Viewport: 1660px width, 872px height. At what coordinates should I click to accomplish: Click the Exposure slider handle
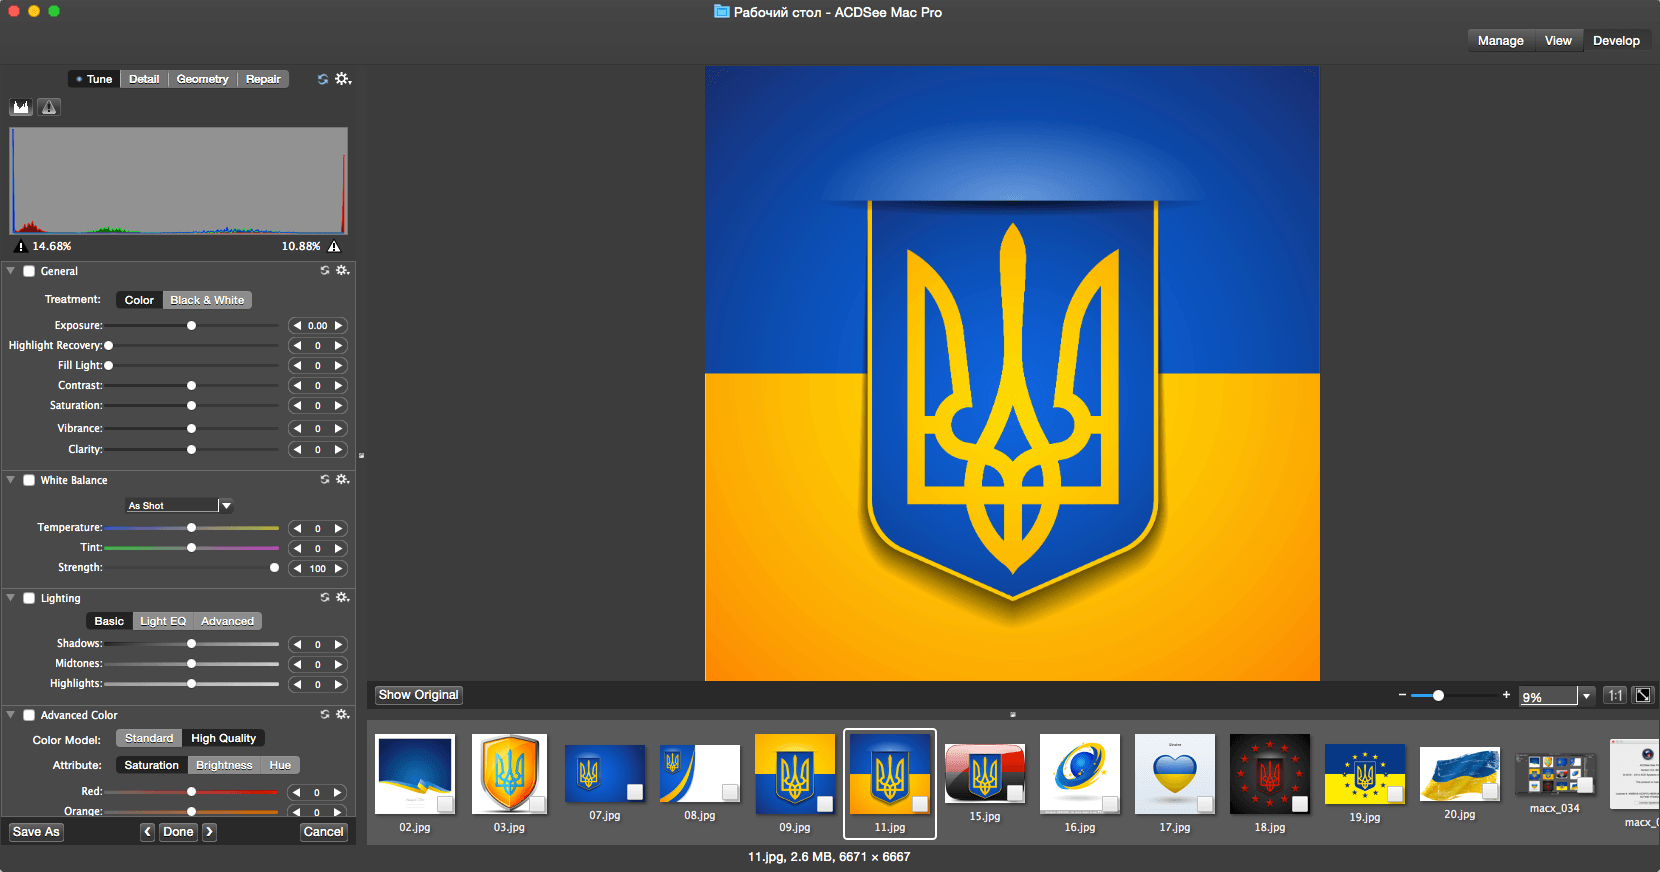[x=191, y=326]
